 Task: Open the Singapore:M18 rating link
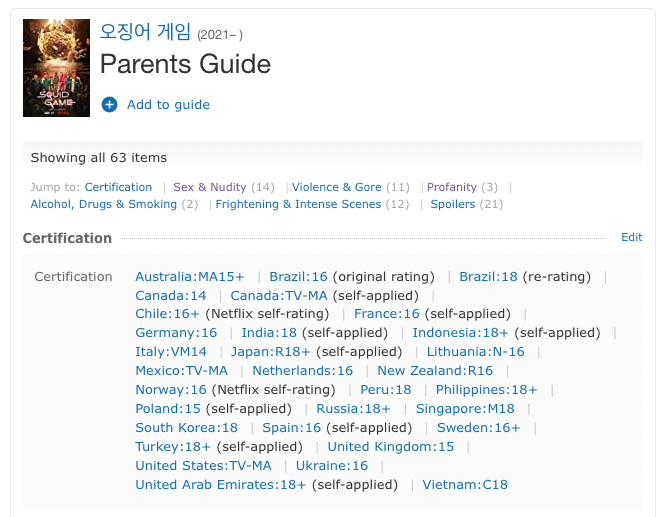tap(464, 409)
